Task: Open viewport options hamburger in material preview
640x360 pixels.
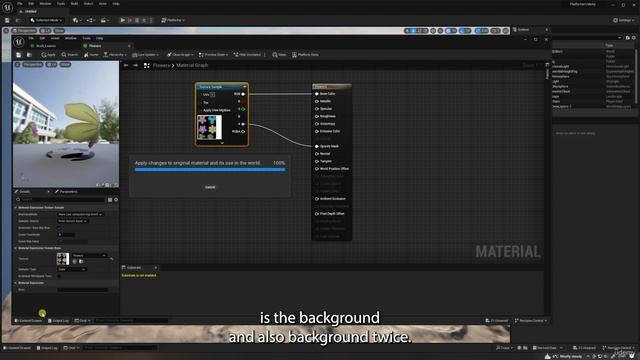Action: point(17,64)
